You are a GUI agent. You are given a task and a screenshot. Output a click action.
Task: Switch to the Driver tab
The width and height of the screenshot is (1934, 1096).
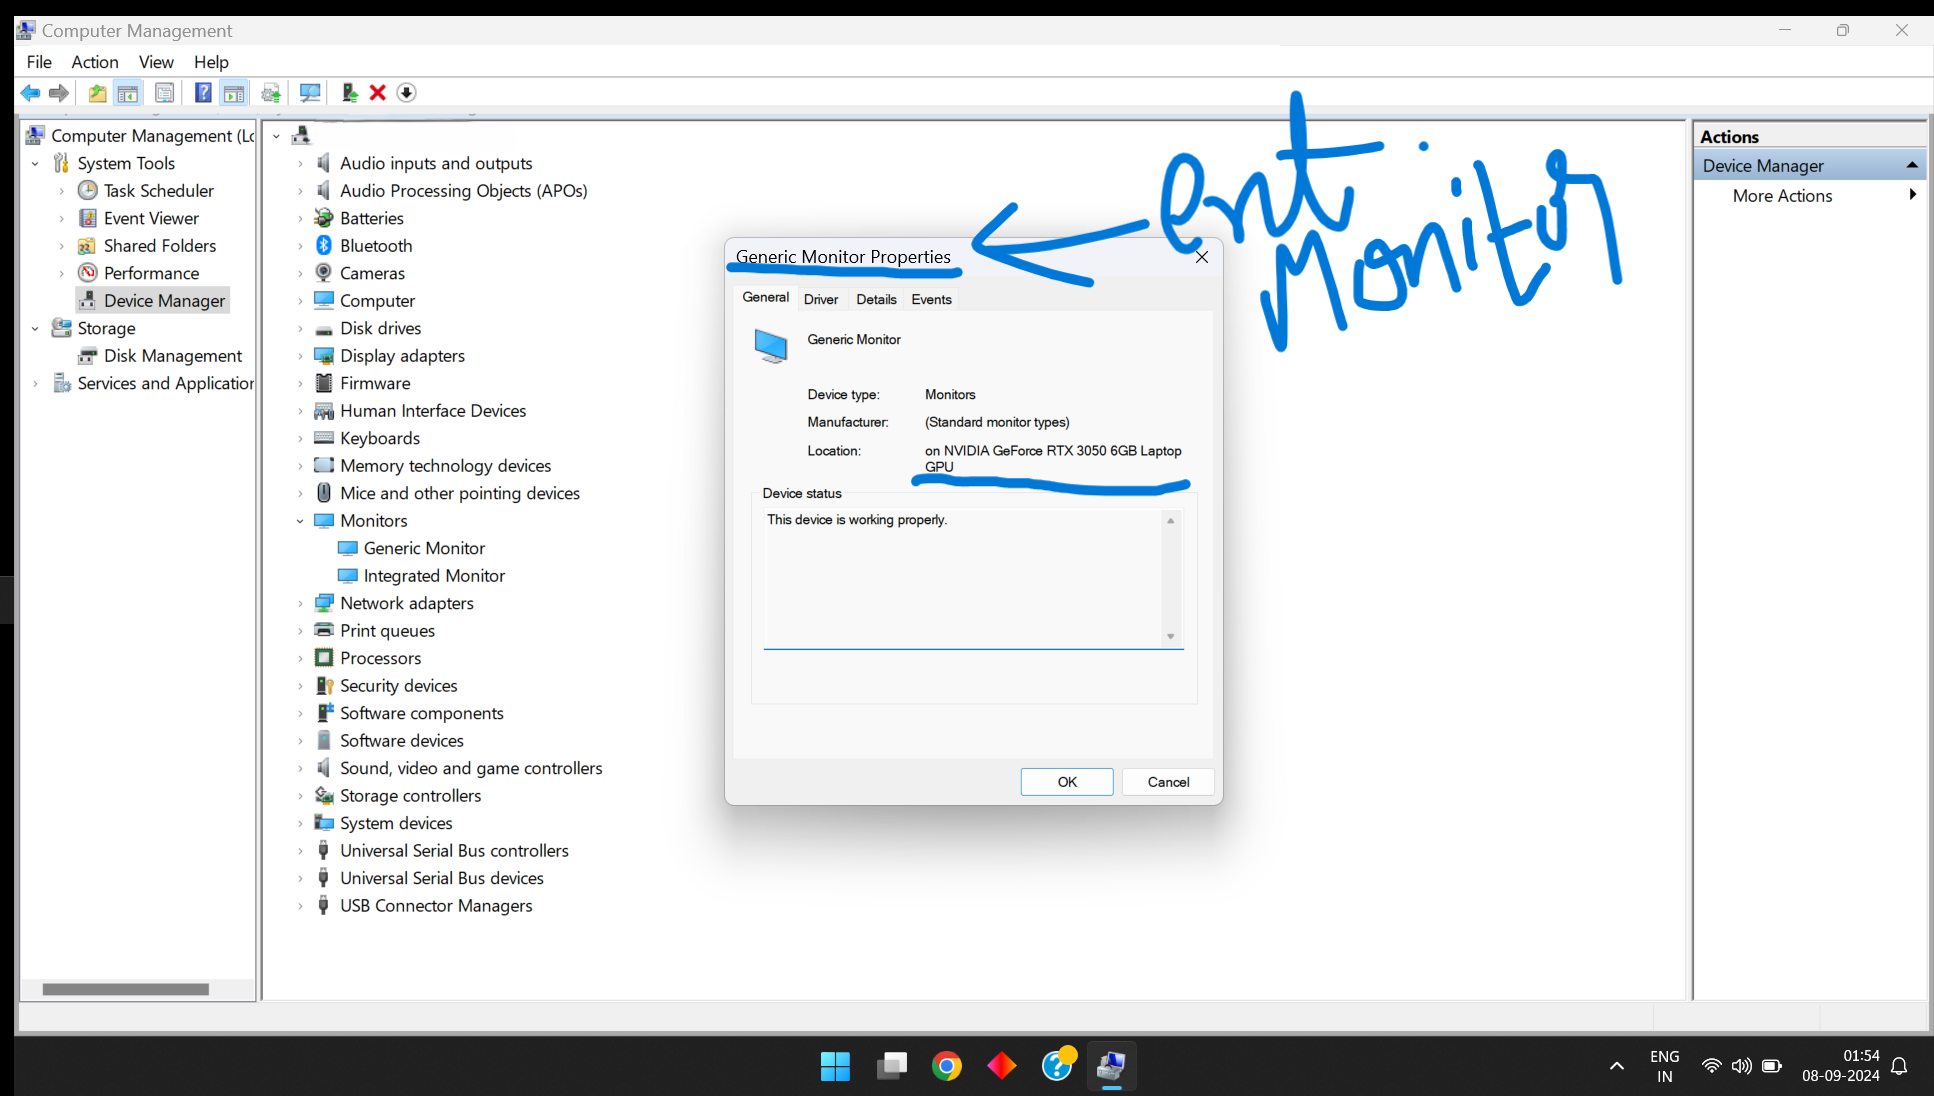[x=821, y=299]
